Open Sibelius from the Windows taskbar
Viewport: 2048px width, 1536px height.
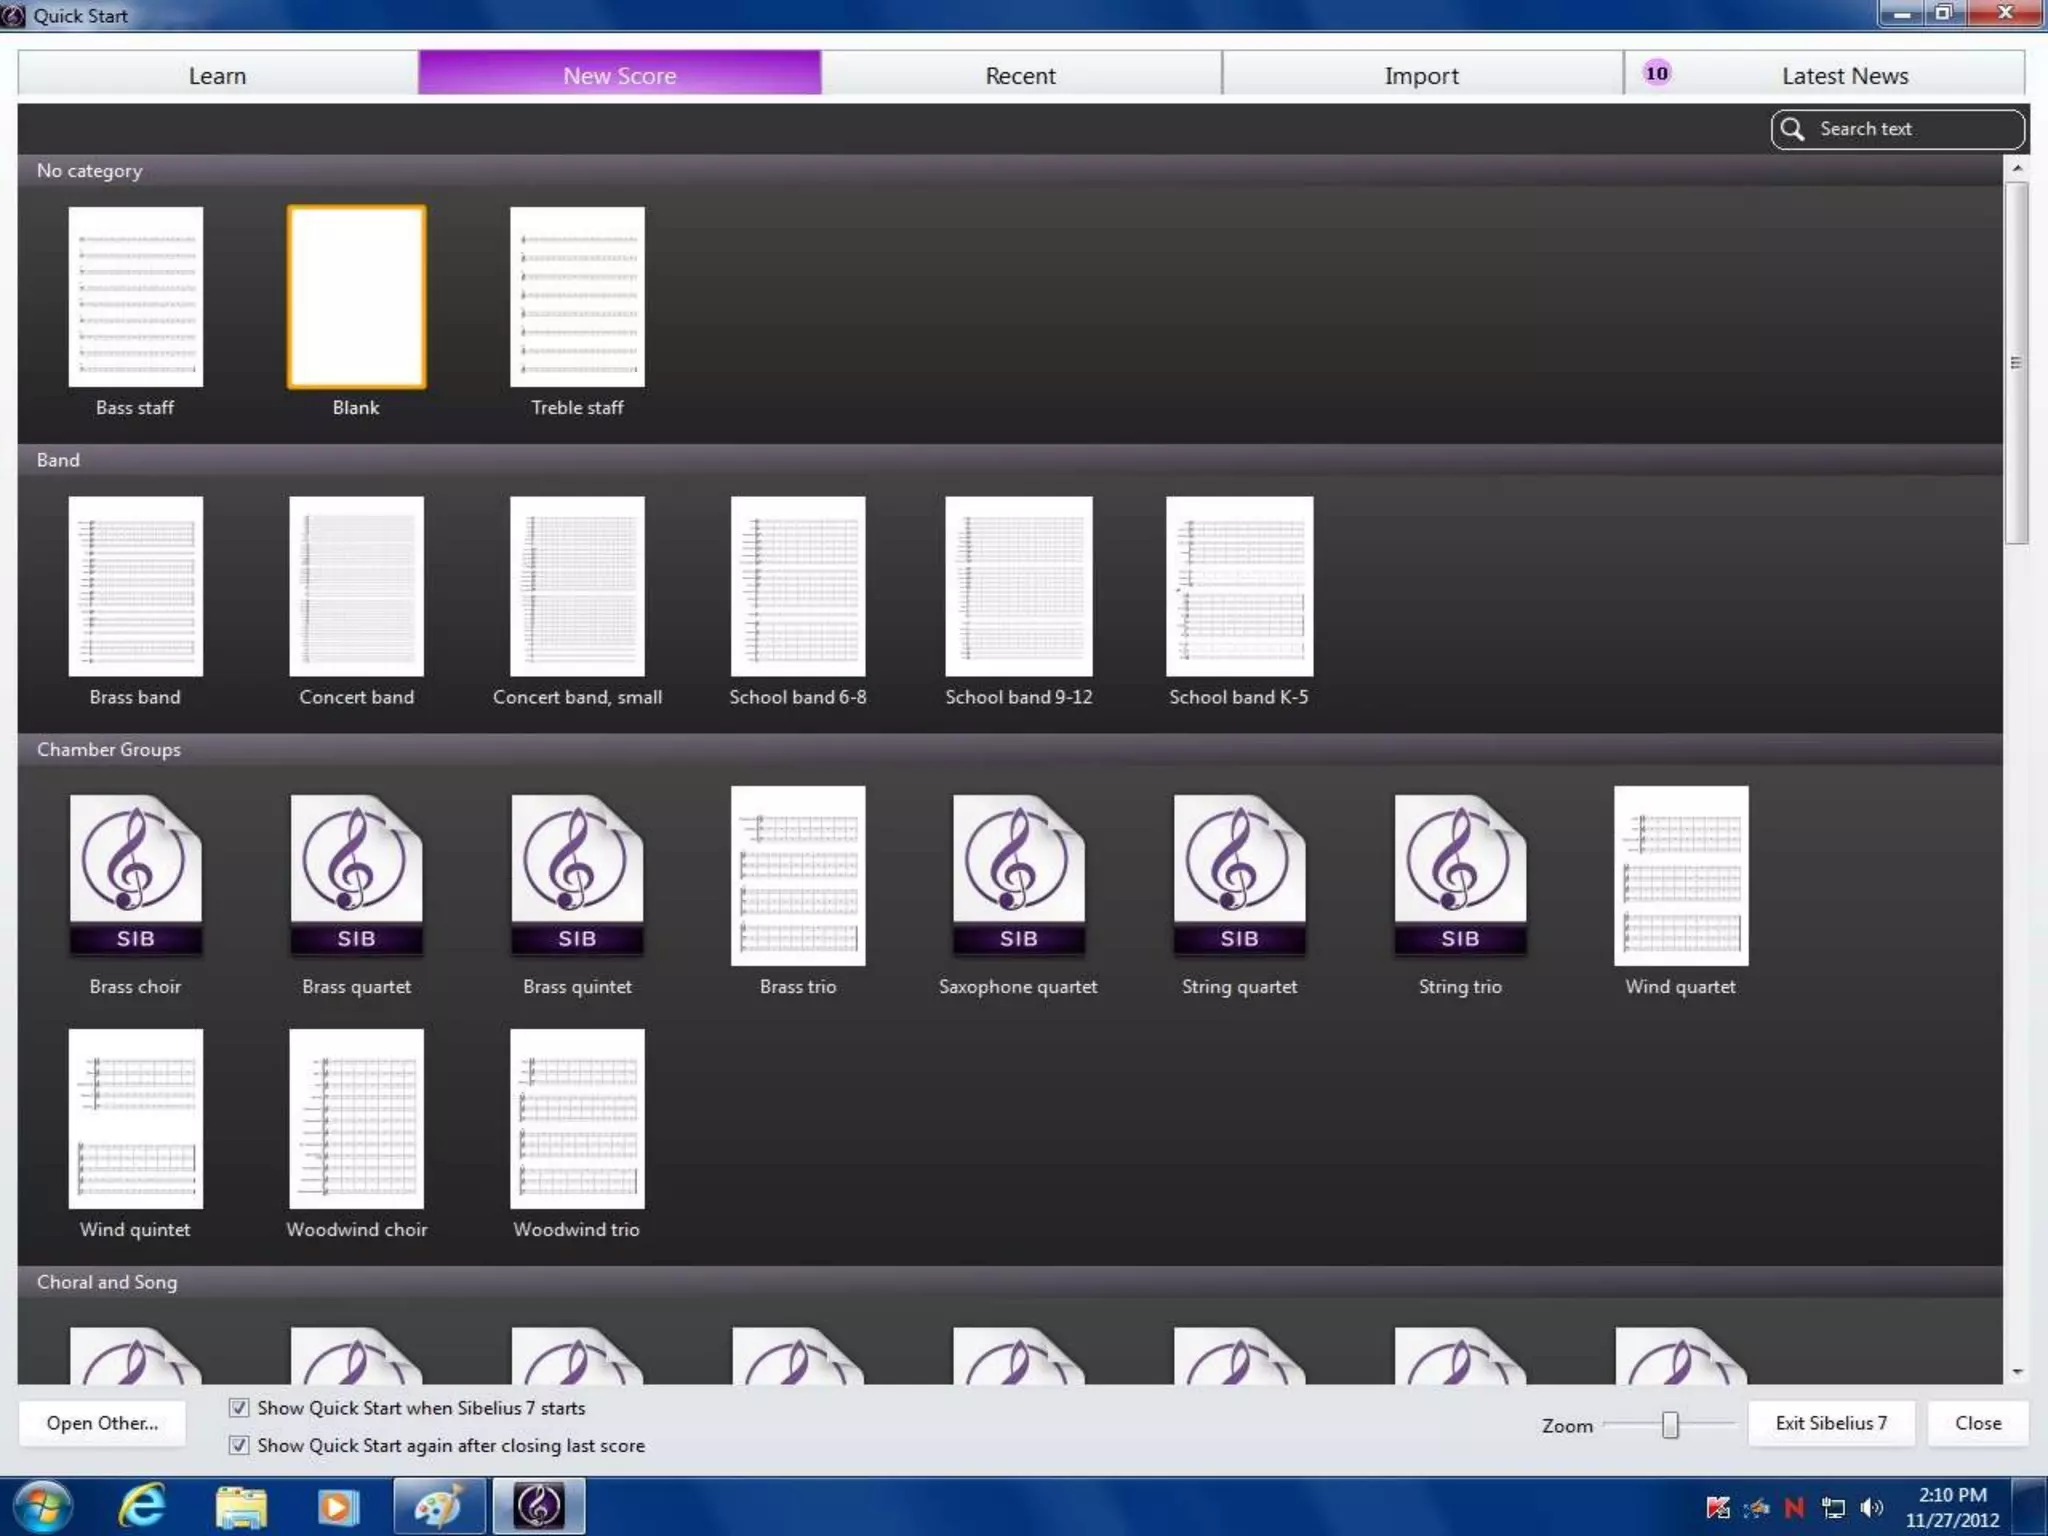(x=539, y=1506)
